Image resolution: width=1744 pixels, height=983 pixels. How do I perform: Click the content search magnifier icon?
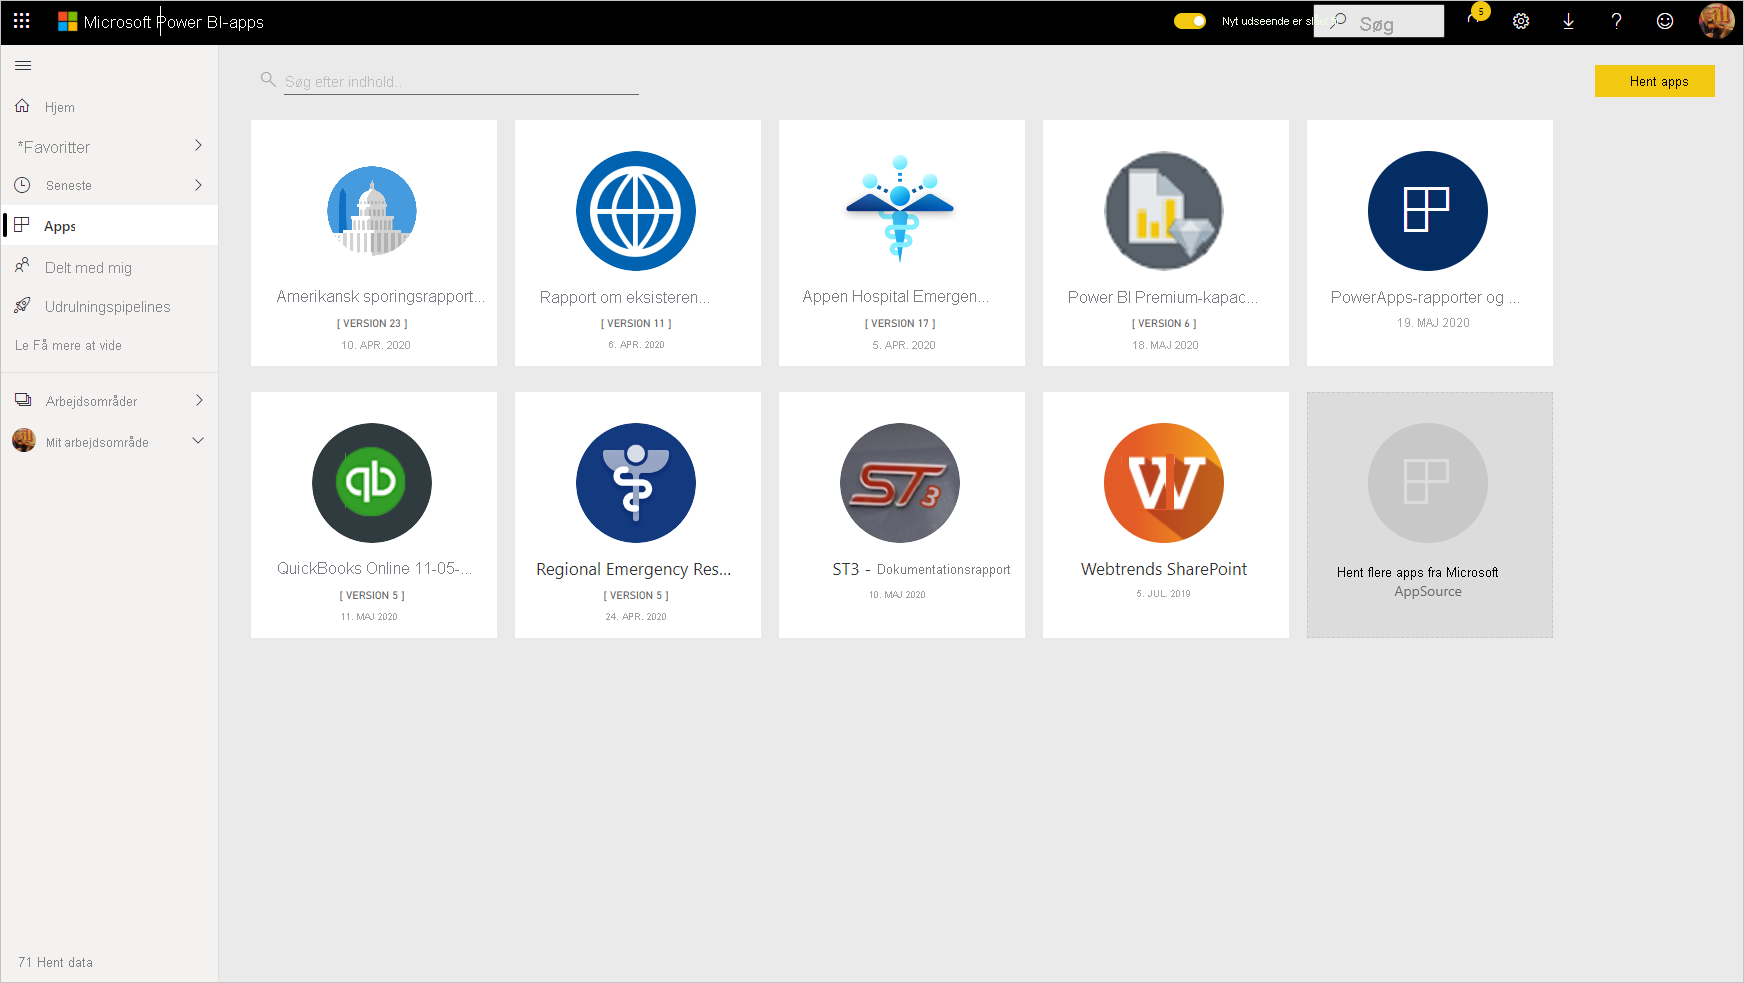[268, 79]
